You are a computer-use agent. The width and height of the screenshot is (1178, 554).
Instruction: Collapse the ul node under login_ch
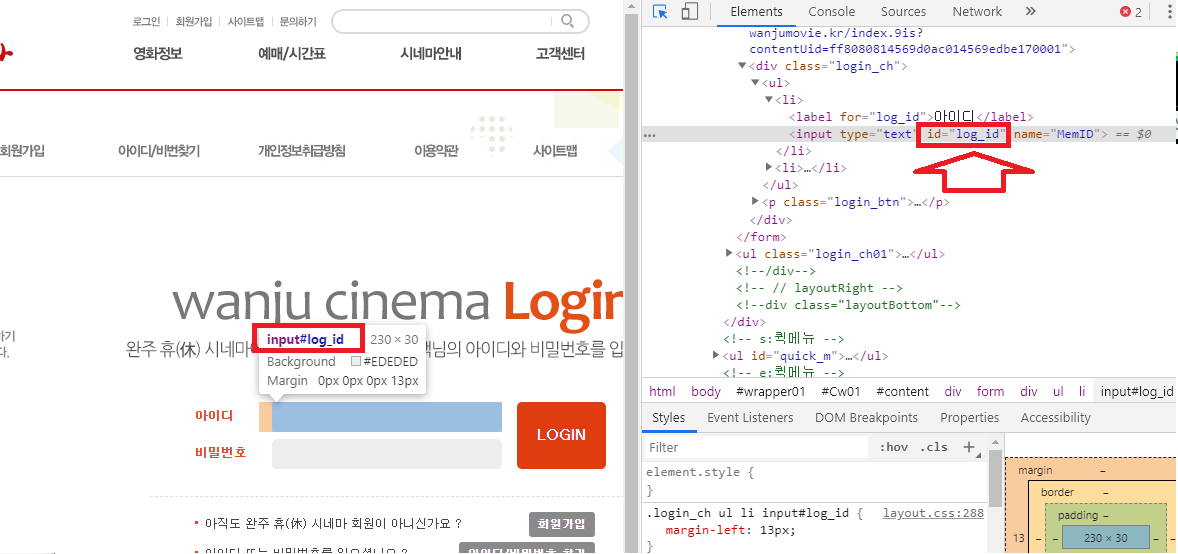(x=755, y=83)
